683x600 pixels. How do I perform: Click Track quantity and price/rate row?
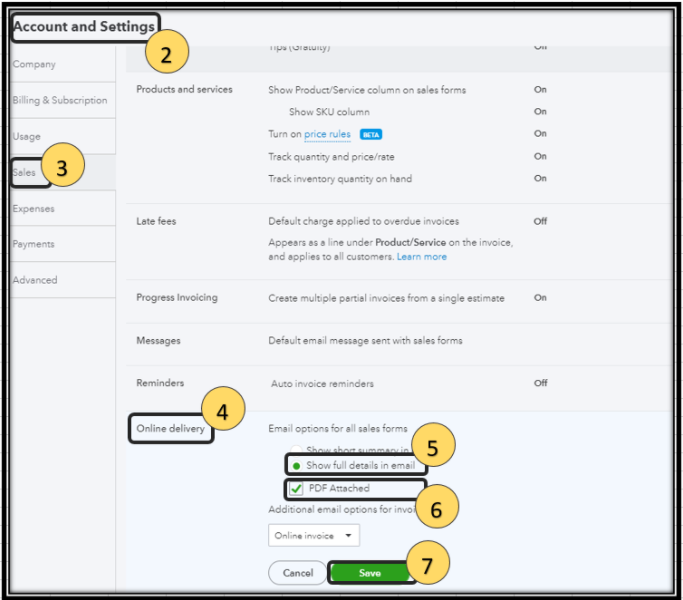[331, 157]
